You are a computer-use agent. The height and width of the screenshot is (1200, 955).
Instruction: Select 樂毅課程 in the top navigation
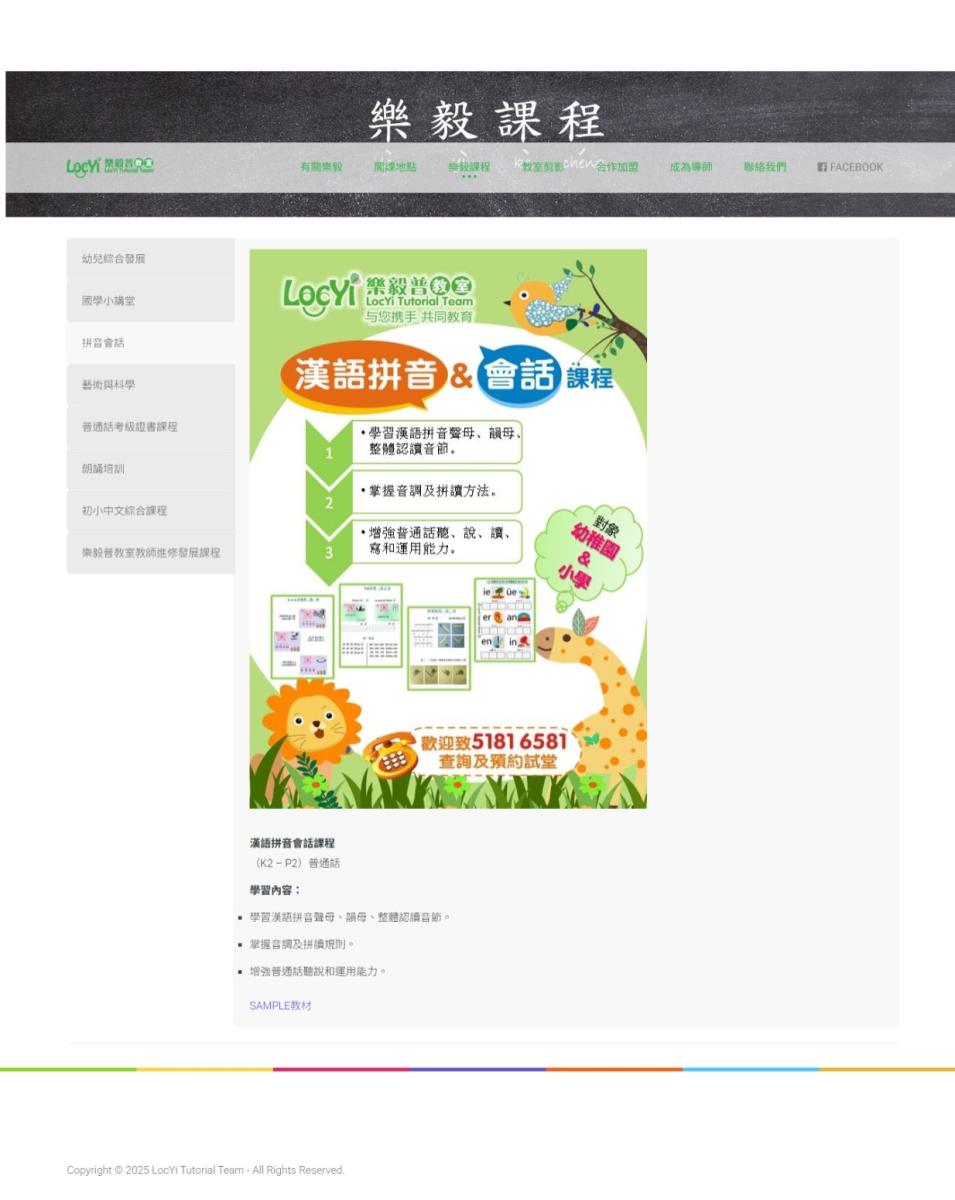click(x=469, y=167)
